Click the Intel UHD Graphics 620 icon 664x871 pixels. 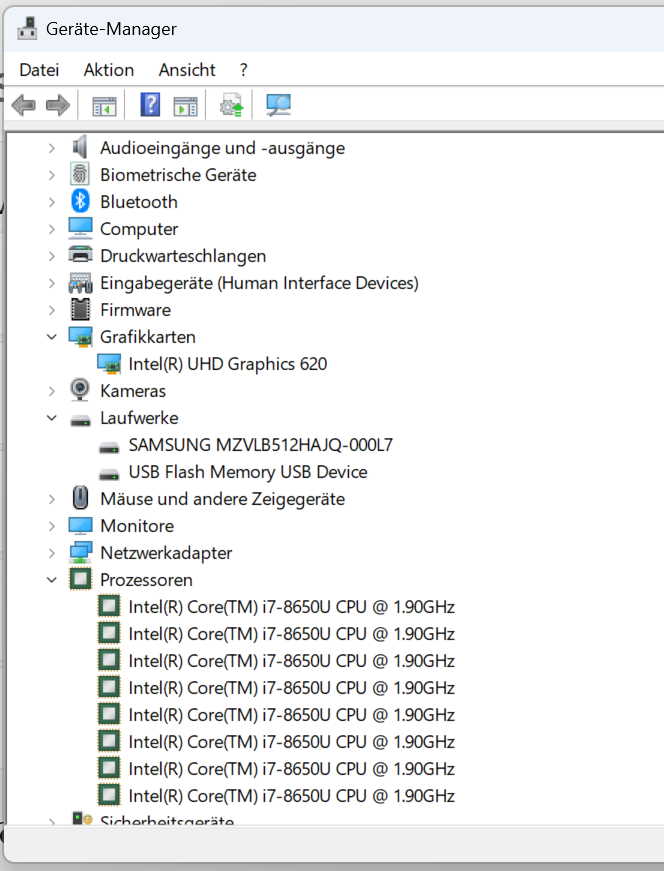[109, 364]
